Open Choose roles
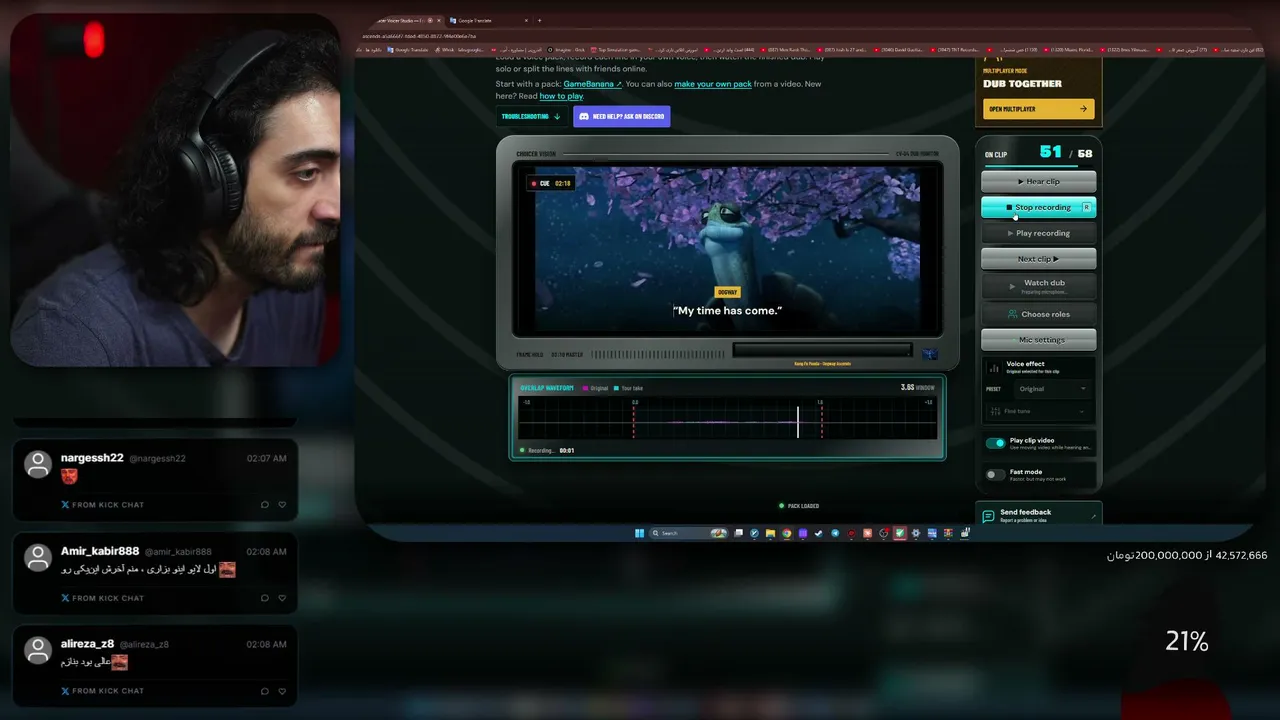The image size is (1280, 720). [1038, 314]
